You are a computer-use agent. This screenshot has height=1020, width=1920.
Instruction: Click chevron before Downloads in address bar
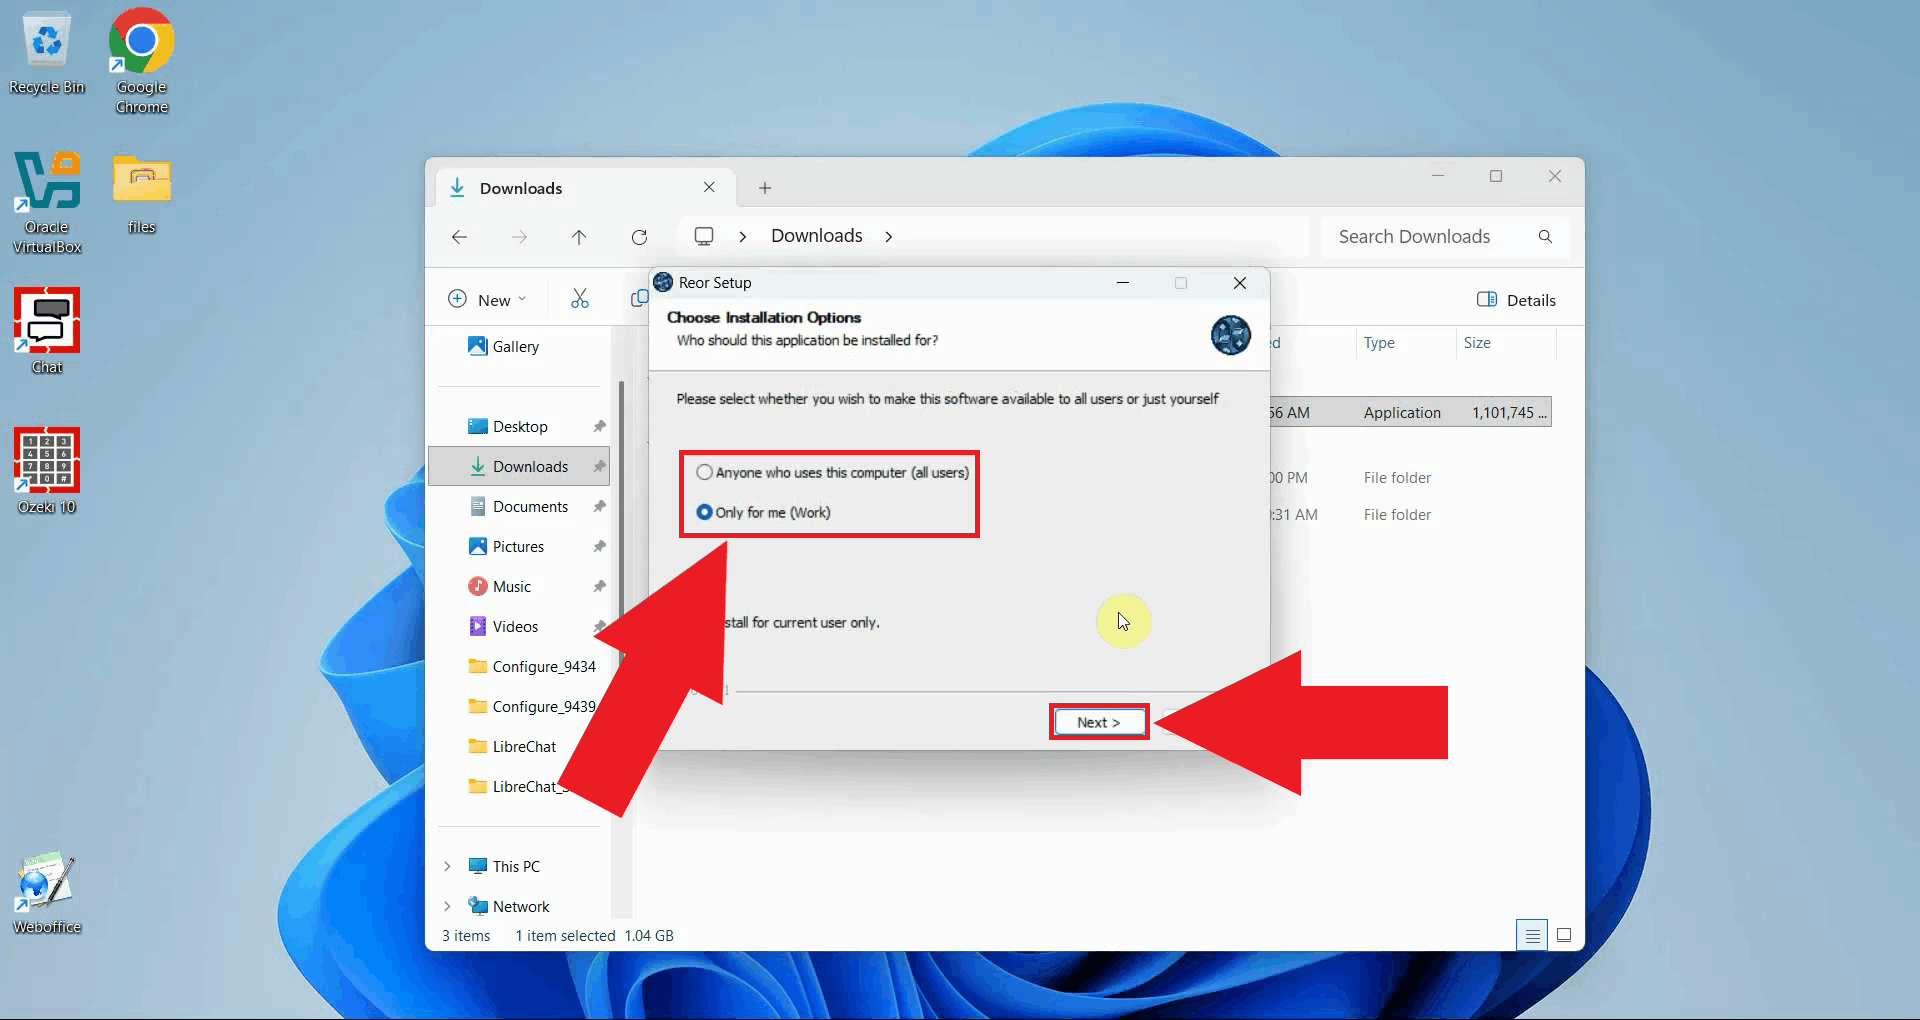(x=742, y=236)
